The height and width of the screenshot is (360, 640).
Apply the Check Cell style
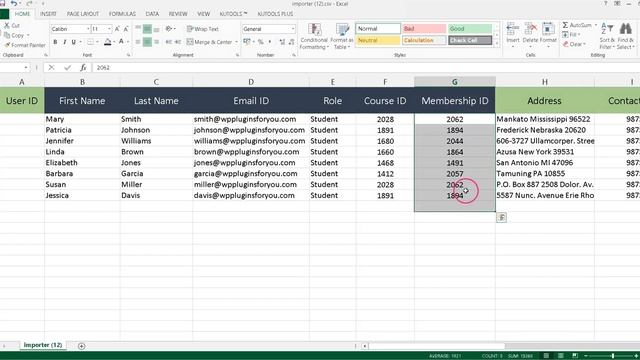tap(470, 40)
